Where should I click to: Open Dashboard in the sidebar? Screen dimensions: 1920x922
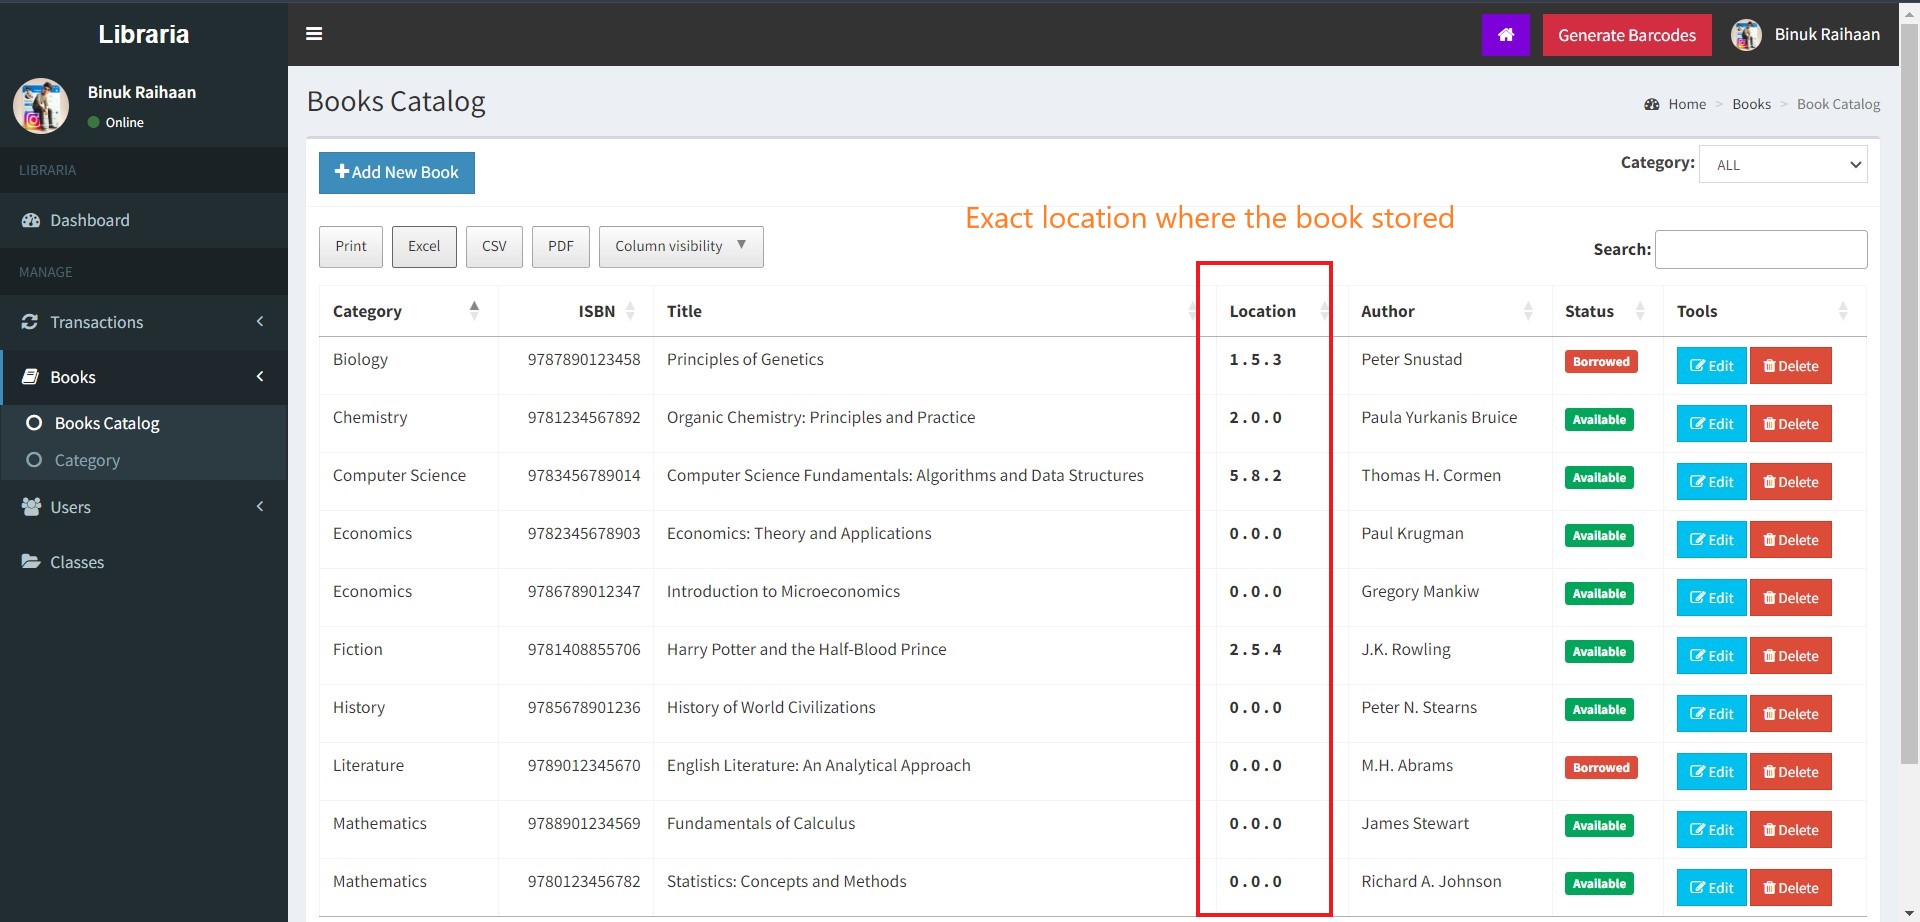coord(144,220)
